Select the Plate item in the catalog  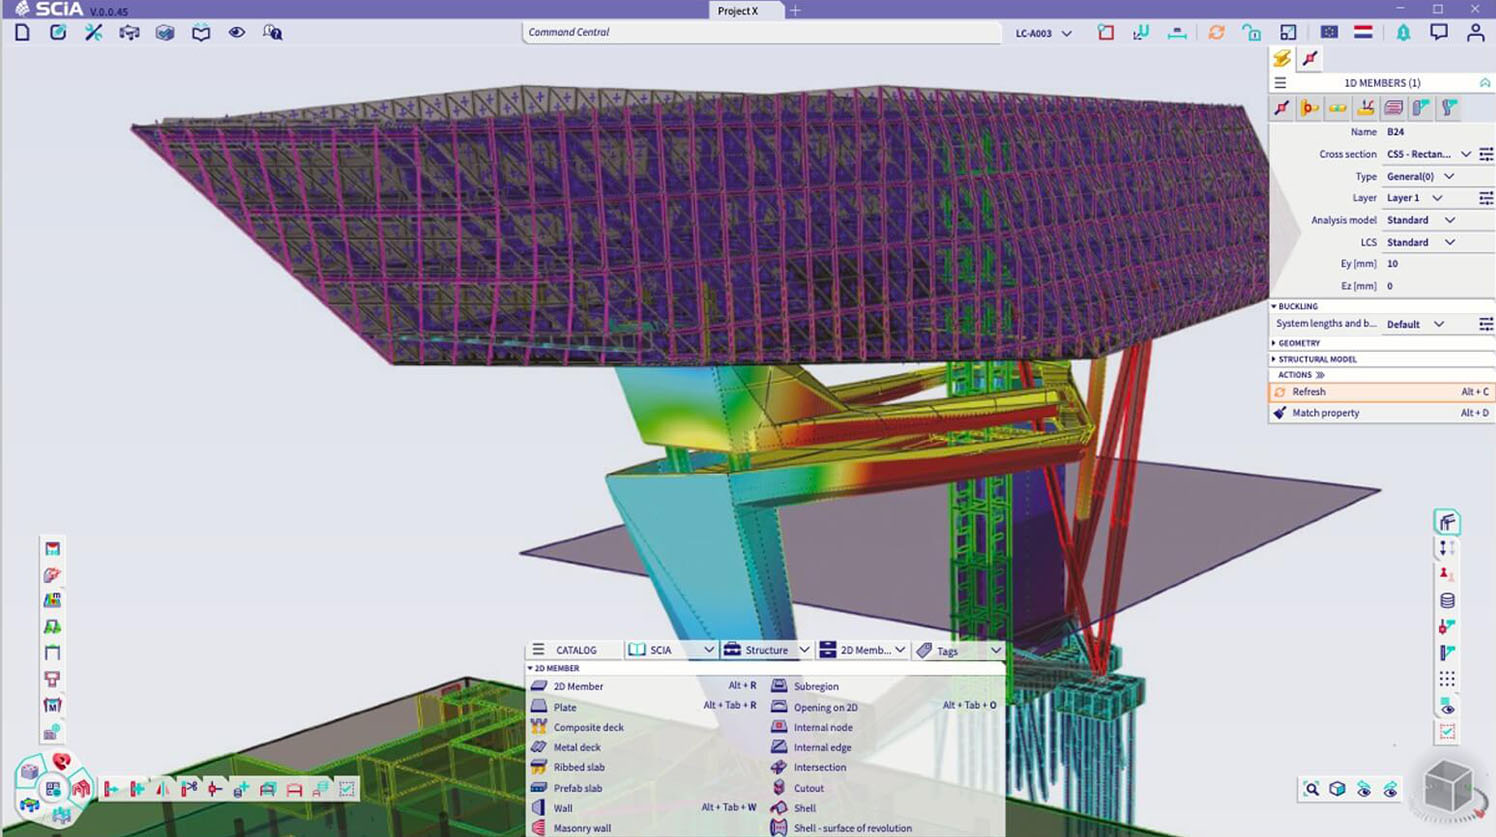565,707
